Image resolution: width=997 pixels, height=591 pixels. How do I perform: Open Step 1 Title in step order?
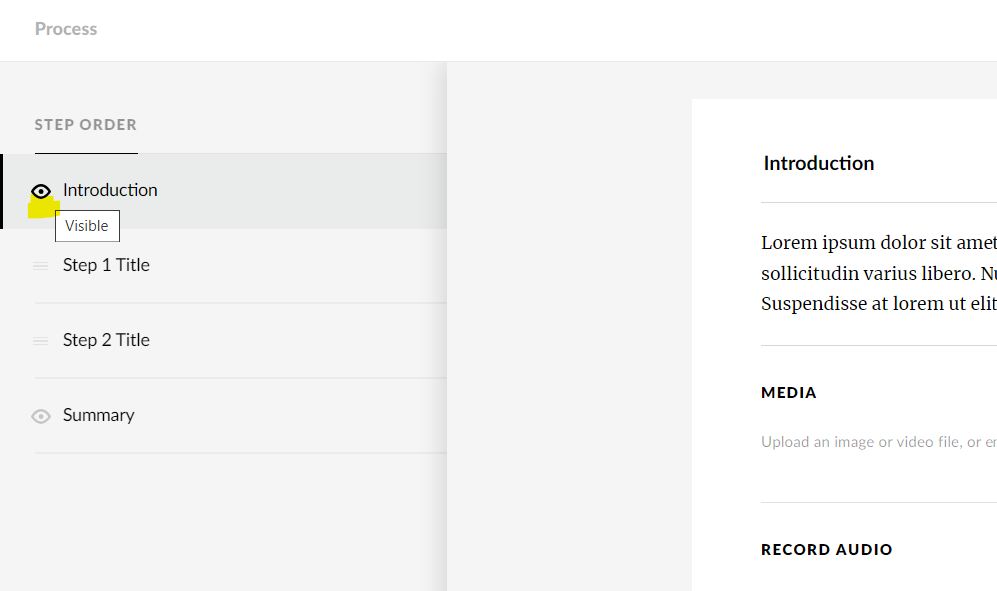pos(106,265)
